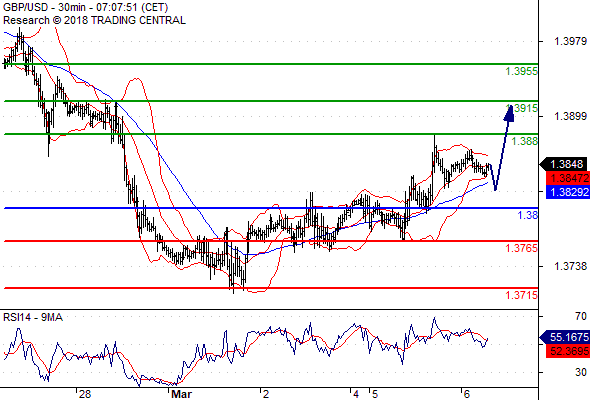Viewport: 590px width, 400px height.
Task: Click the red 1.38472 price label
Action: pyautogui.click(x=568, y=178)
